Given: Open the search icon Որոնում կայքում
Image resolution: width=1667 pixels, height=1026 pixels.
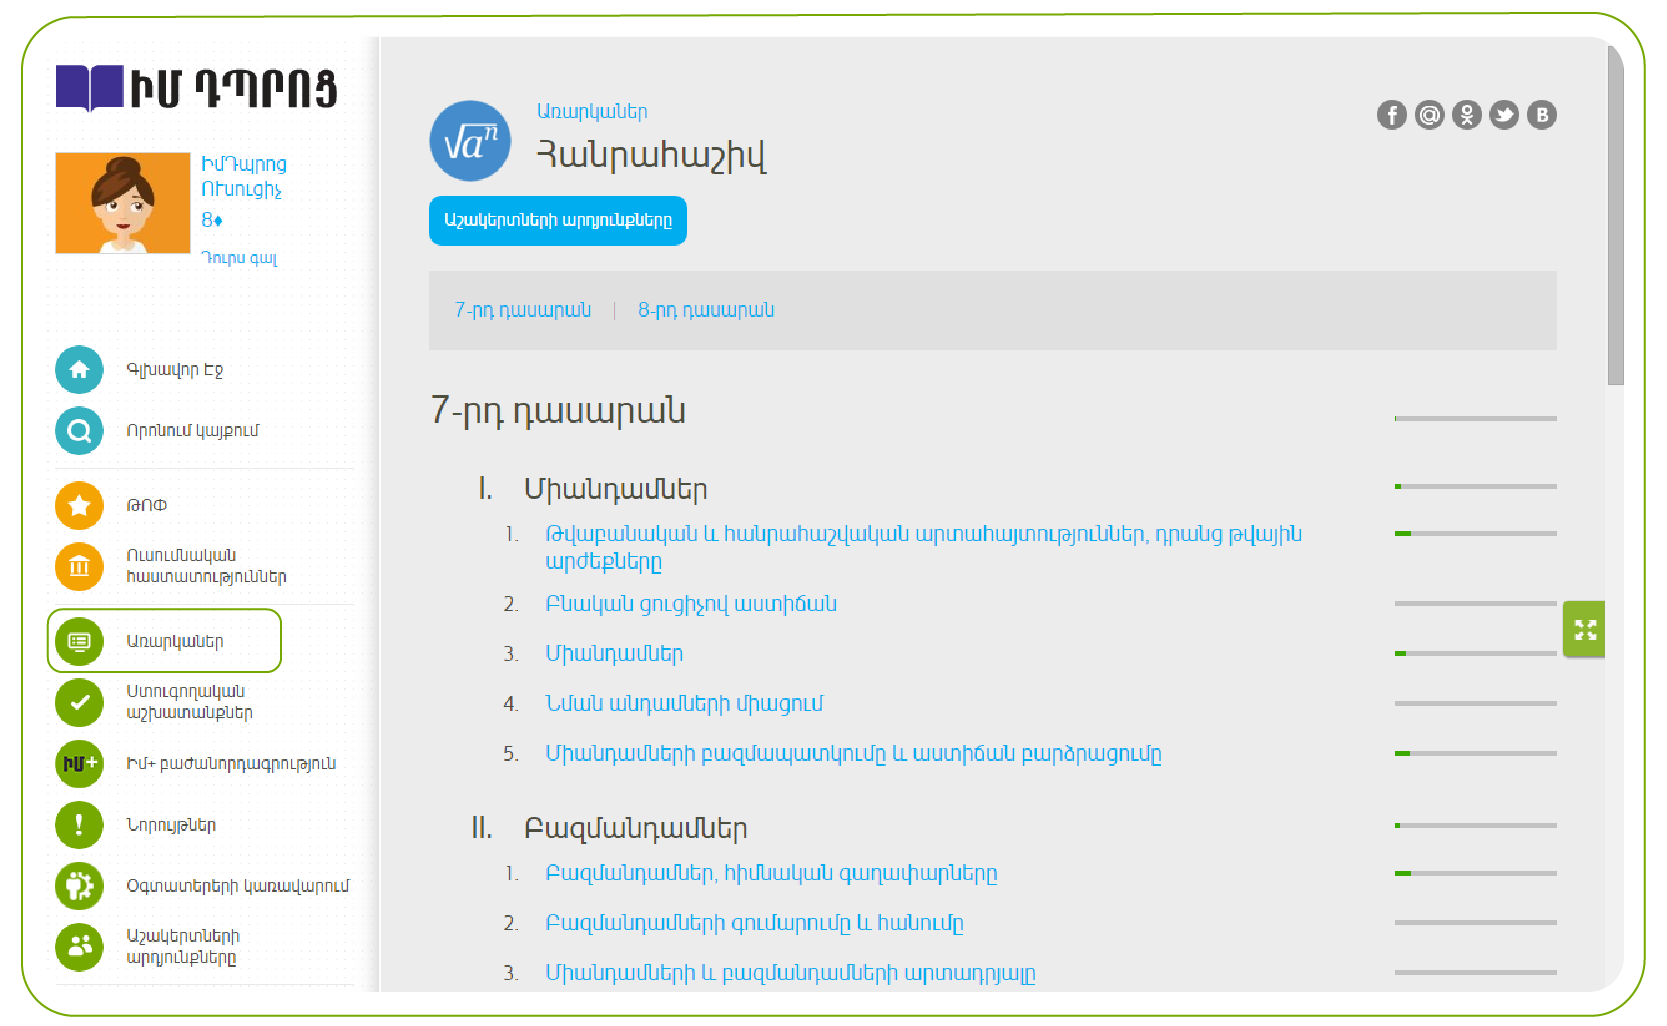Looking at the screenshot, I should tap(79, 431).
